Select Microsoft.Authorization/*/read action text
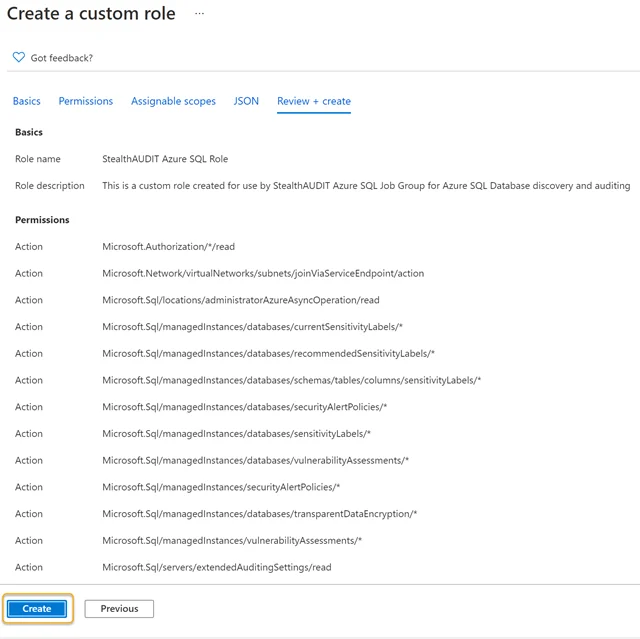This screenshot has width=640, height=639. point(169,246)
